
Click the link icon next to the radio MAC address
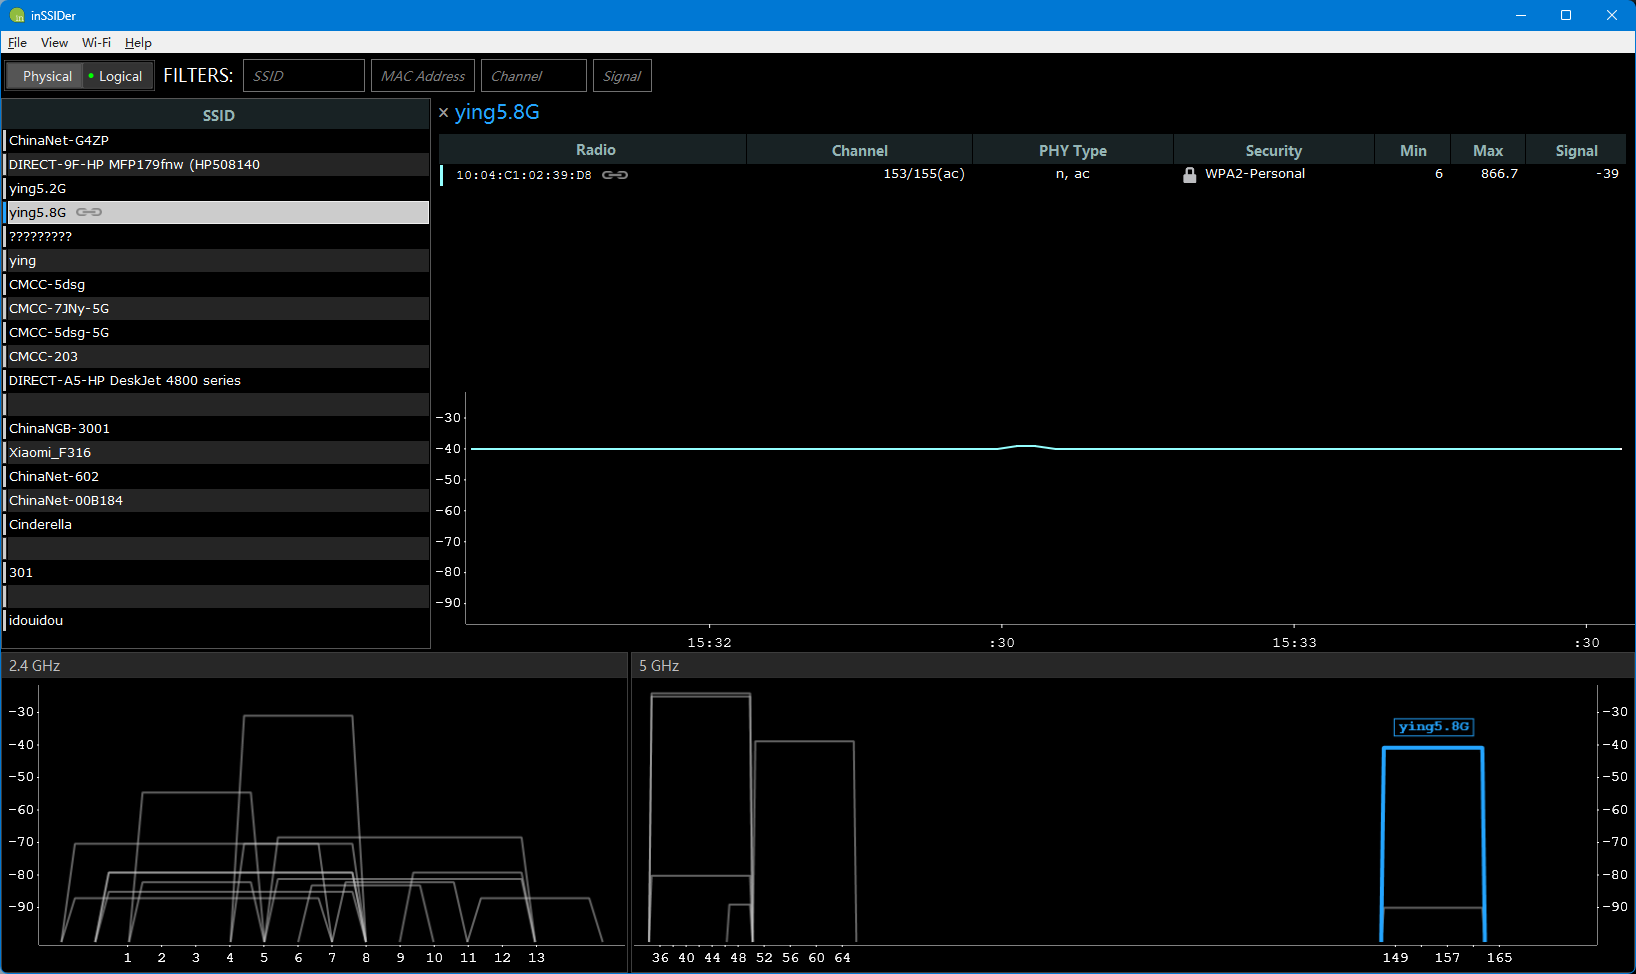tap(615, 175)
